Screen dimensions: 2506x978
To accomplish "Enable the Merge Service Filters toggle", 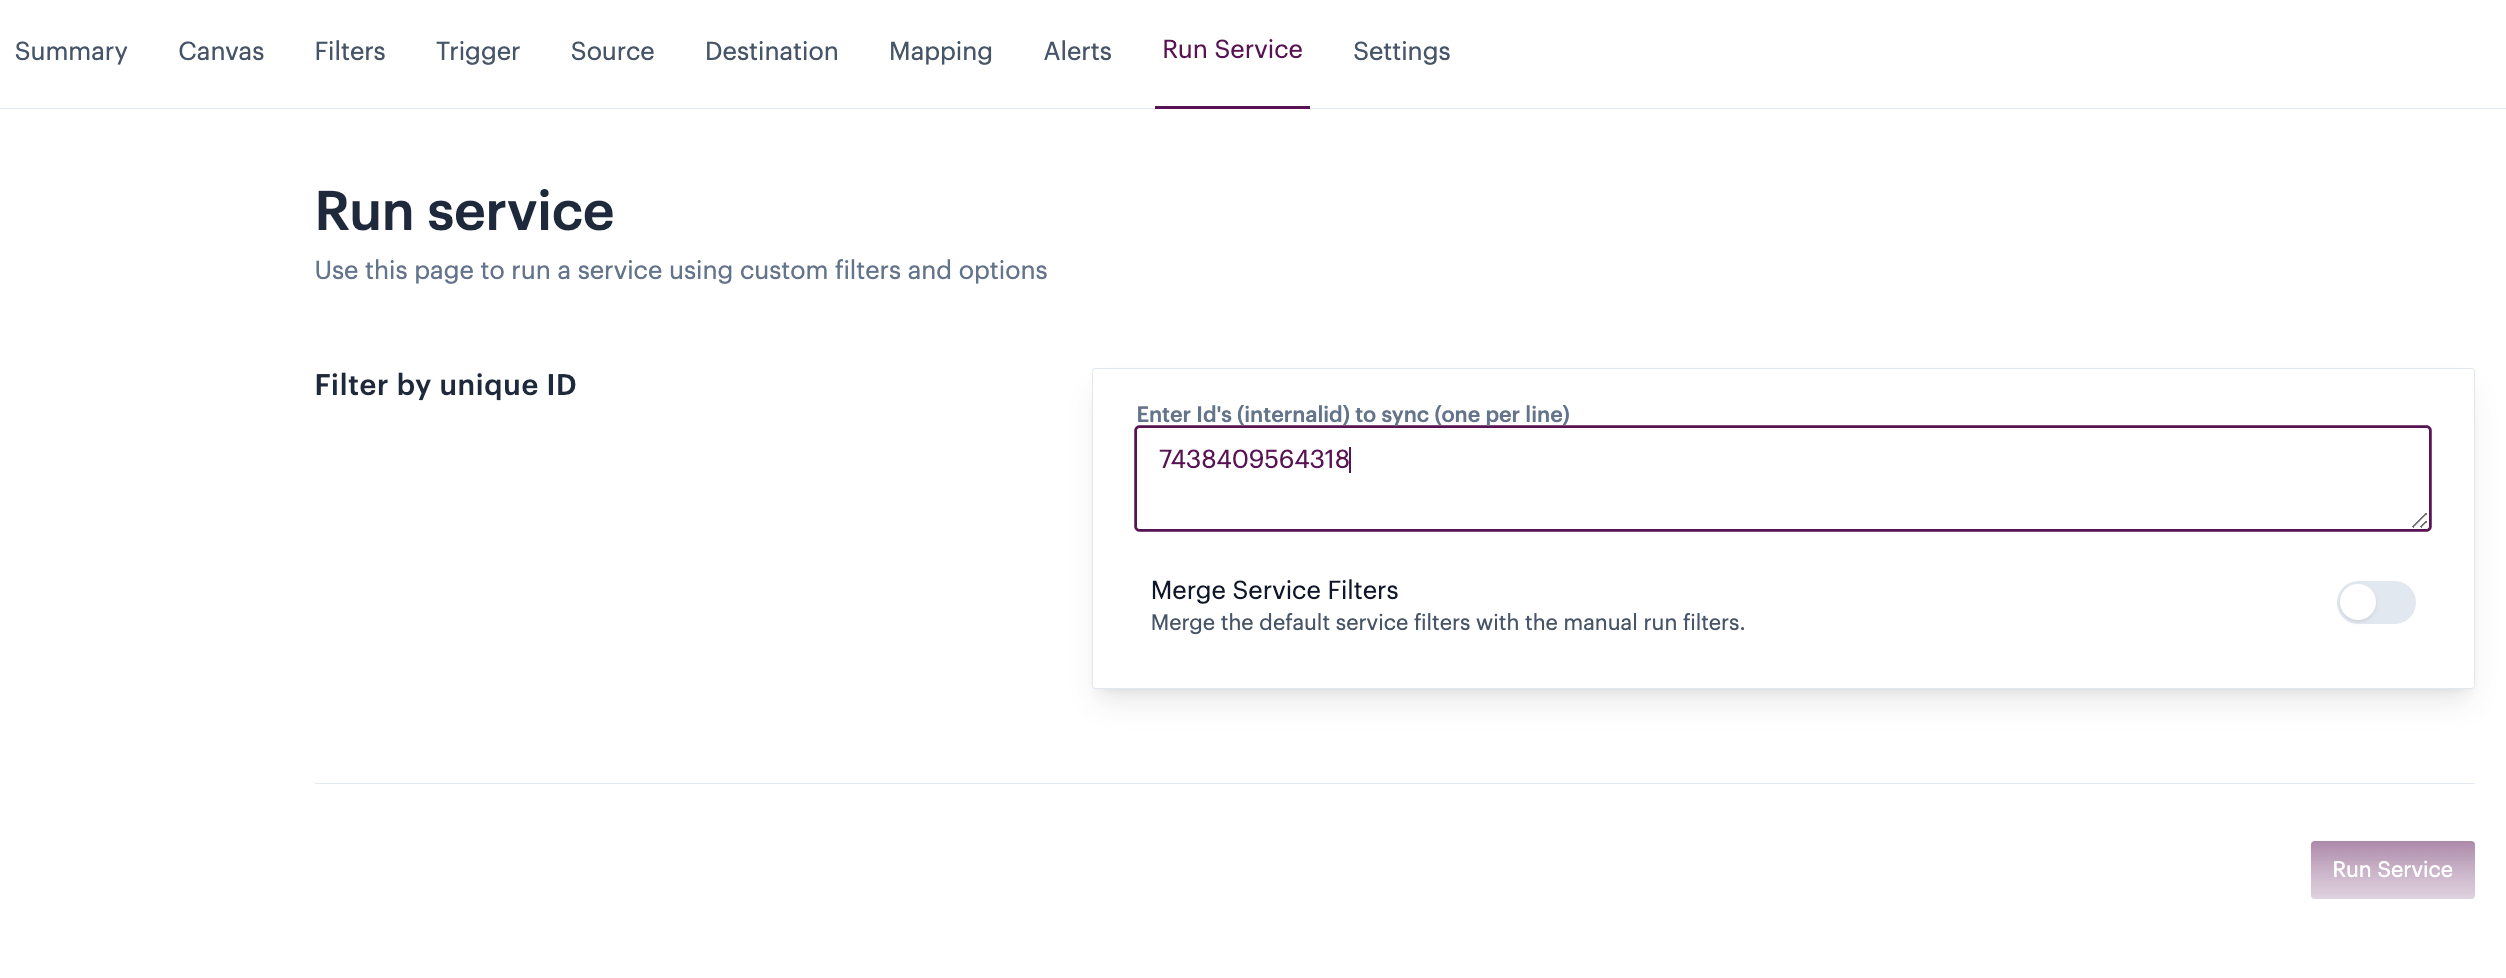I will [x=2375, y=603].
